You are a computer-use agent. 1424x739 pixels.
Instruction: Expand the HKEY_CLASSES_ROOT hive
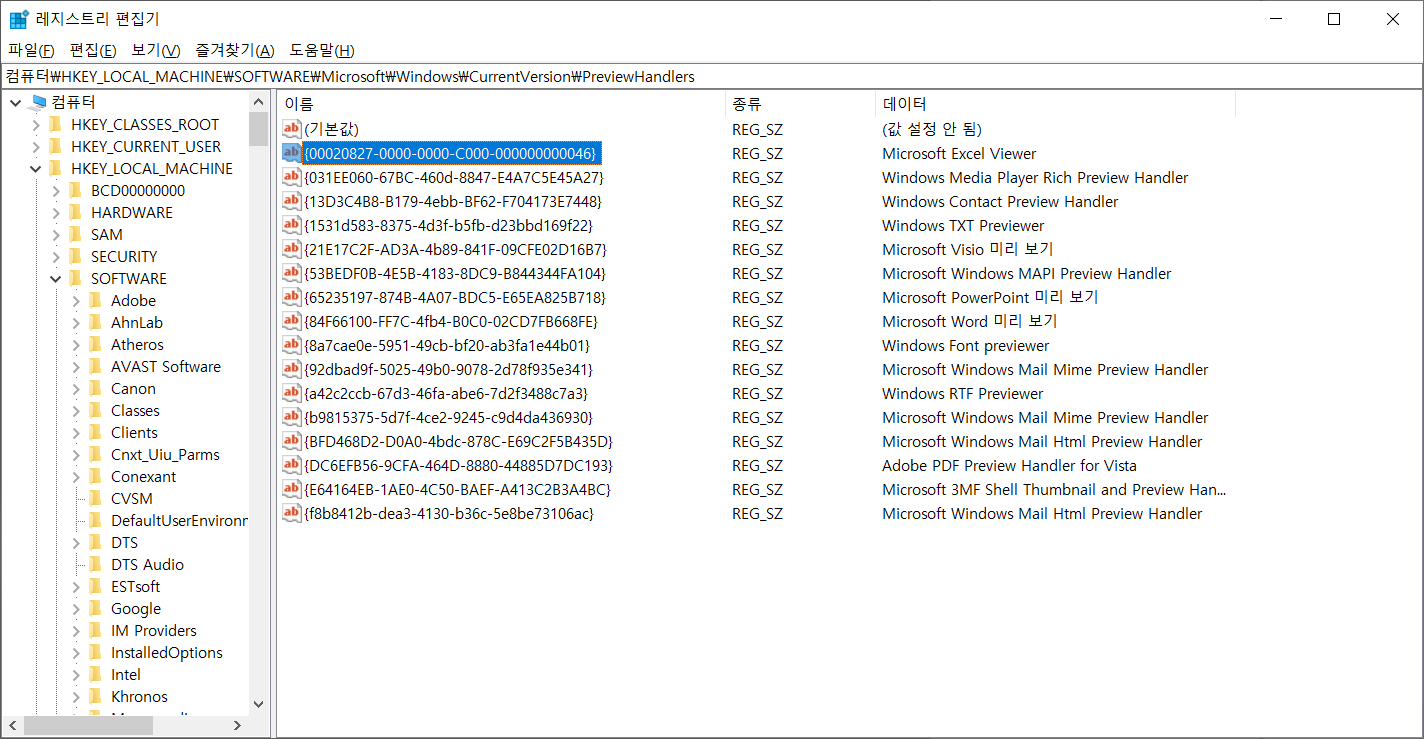[36, 124]
